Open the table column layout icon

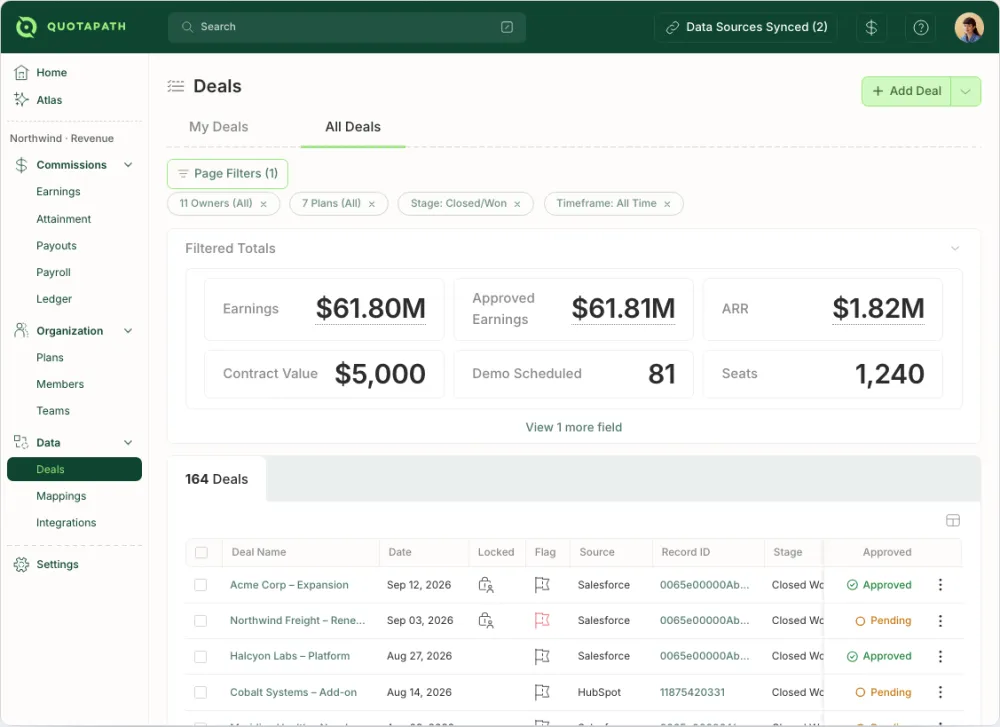953,520
